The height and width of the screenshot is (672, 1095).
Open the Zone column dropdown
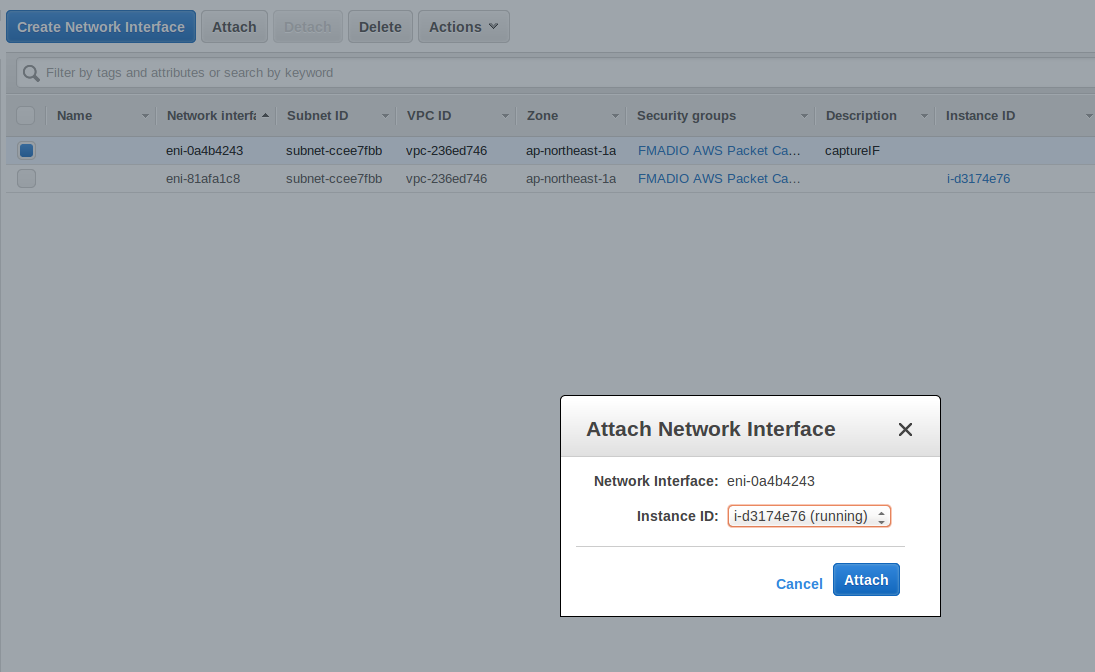coord(614,115)
